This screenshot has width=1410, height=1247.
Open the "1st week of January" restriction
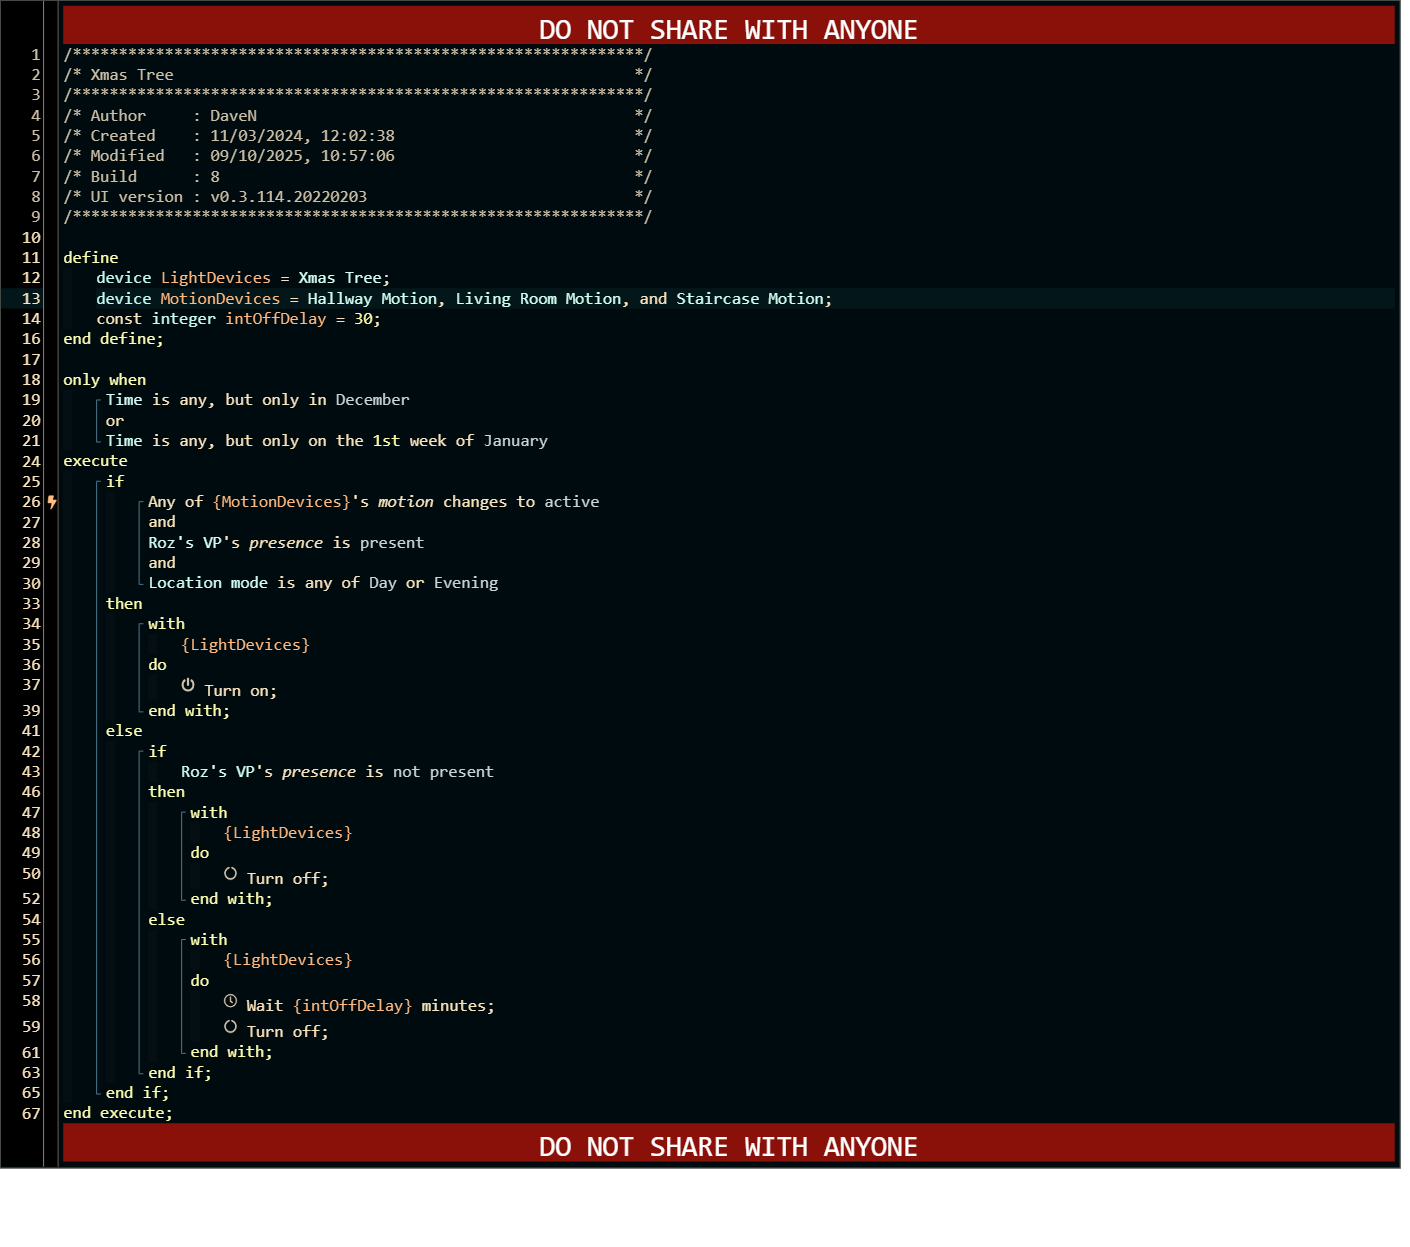326,441
